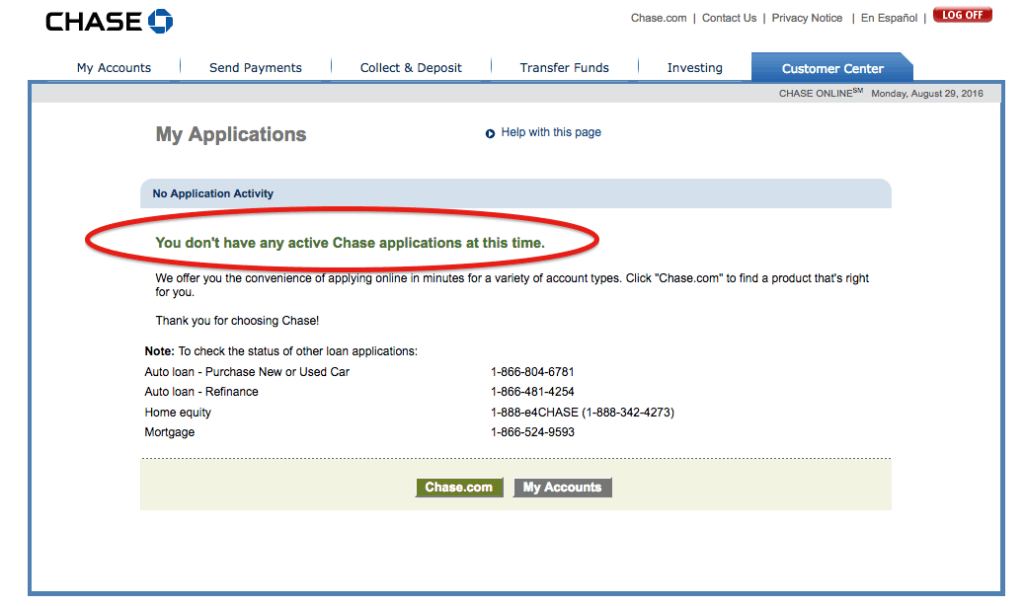Image resolution: width=1024 pixels, height=606 pixels.
Task: Switch to Collect & Deposit tab
Action: click(411, 67)
